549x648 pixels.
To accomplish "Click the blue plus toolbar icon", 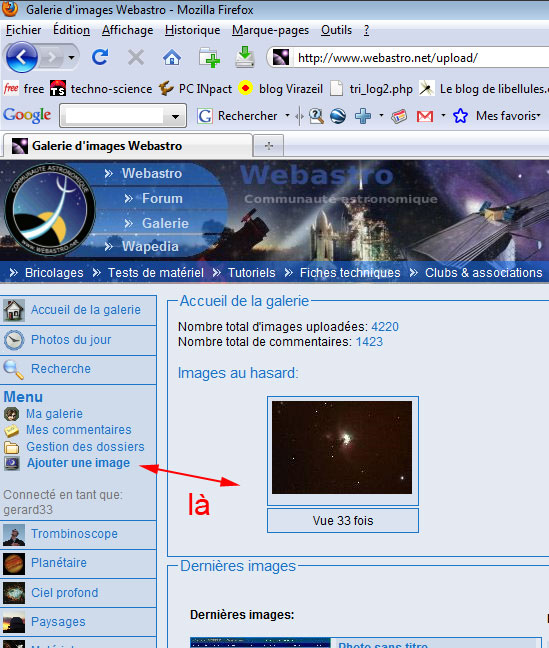I will point(363,116).
